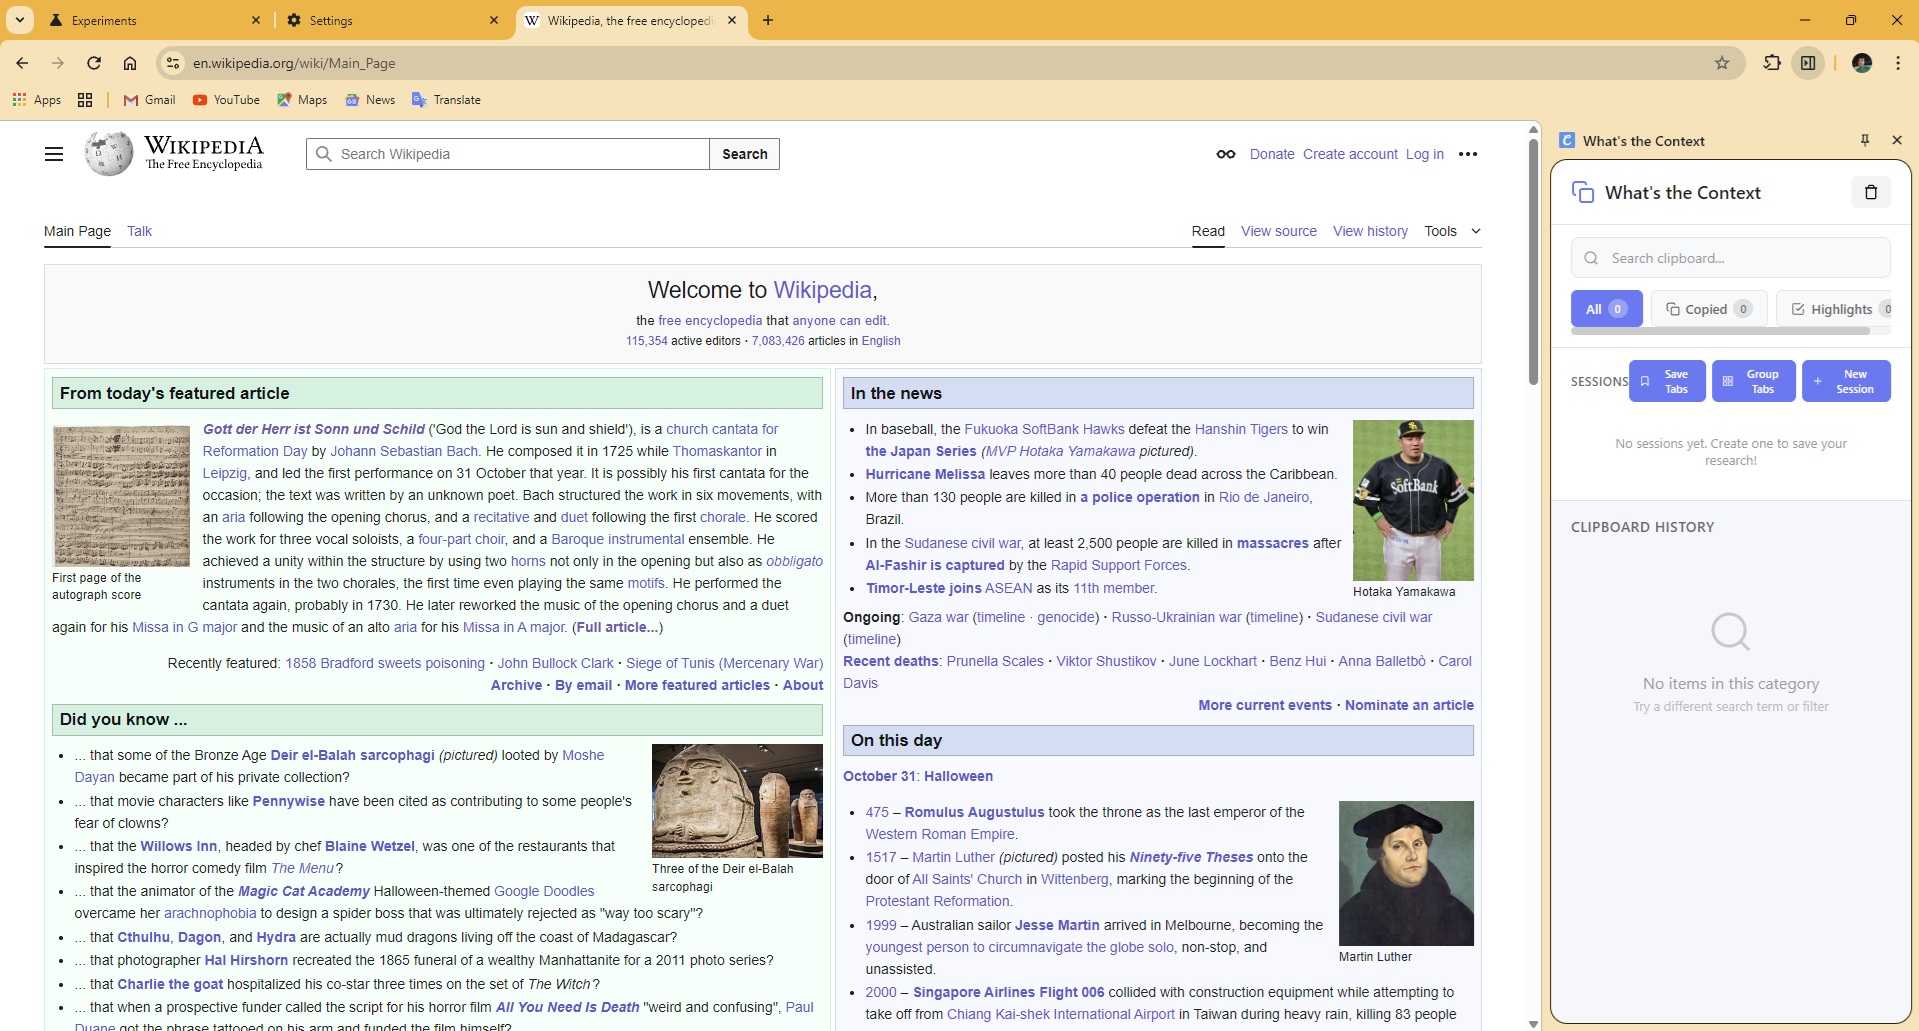Open the Martin Luther portrait thumbnail

tap(1406, 873)
